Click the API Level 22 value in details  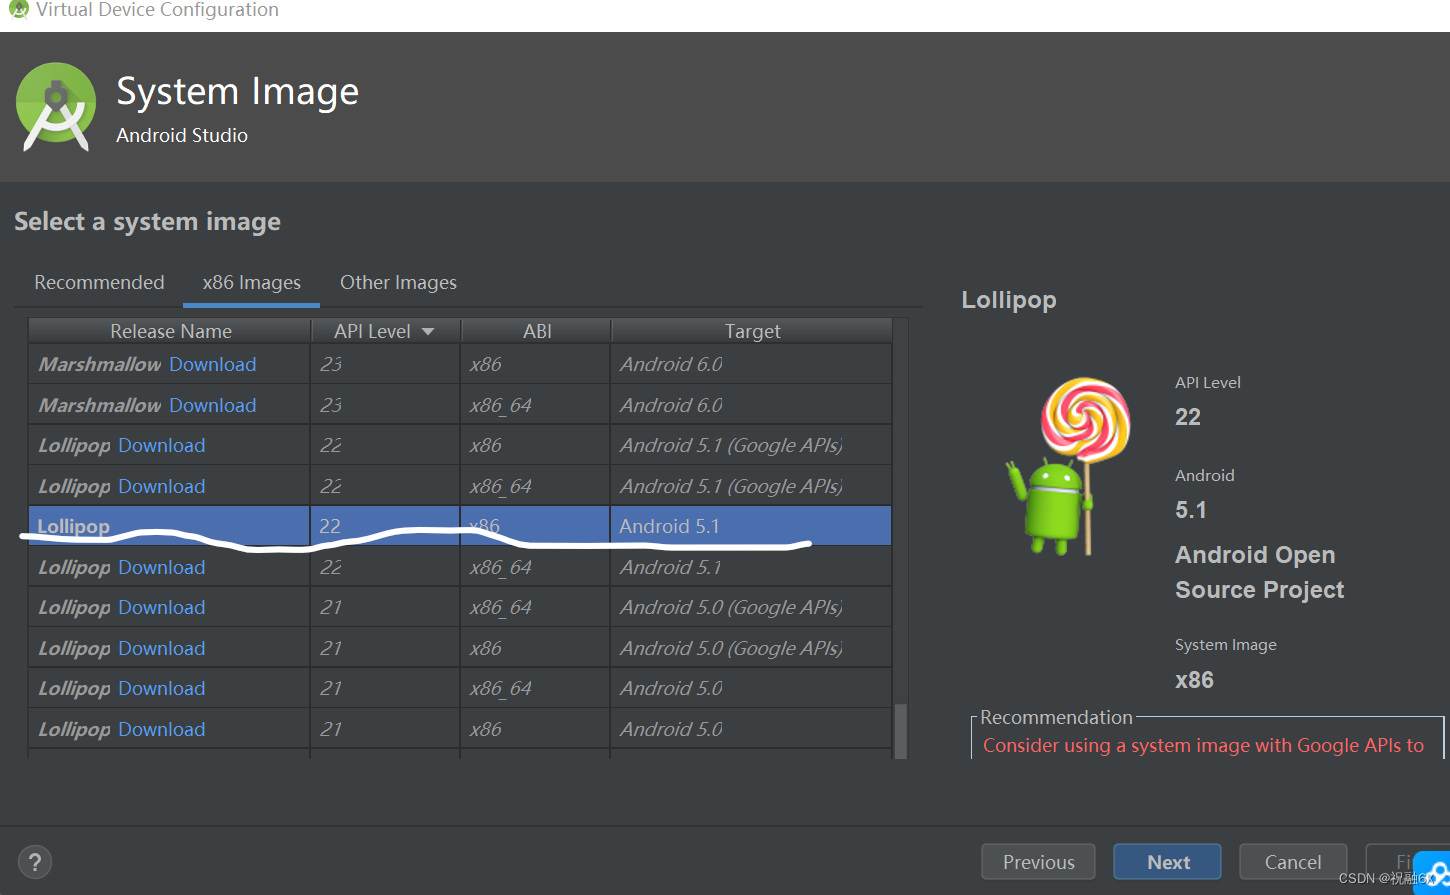click(1188, 418)
